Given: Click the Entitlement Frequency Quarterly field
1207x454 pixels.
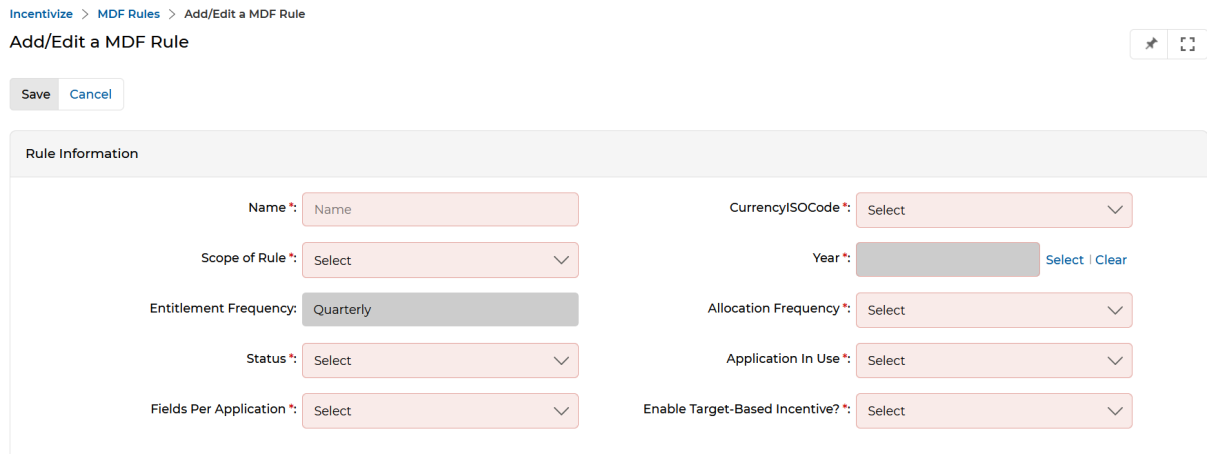Looking at the screenshot, I should pyautogui.click(x=440, y=310).
